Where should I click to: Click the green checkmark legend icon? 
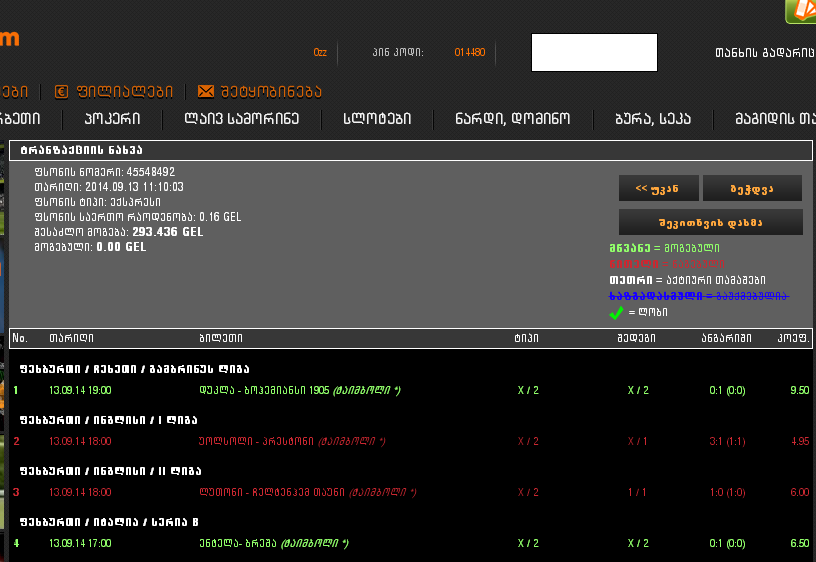tap(616, 313)
